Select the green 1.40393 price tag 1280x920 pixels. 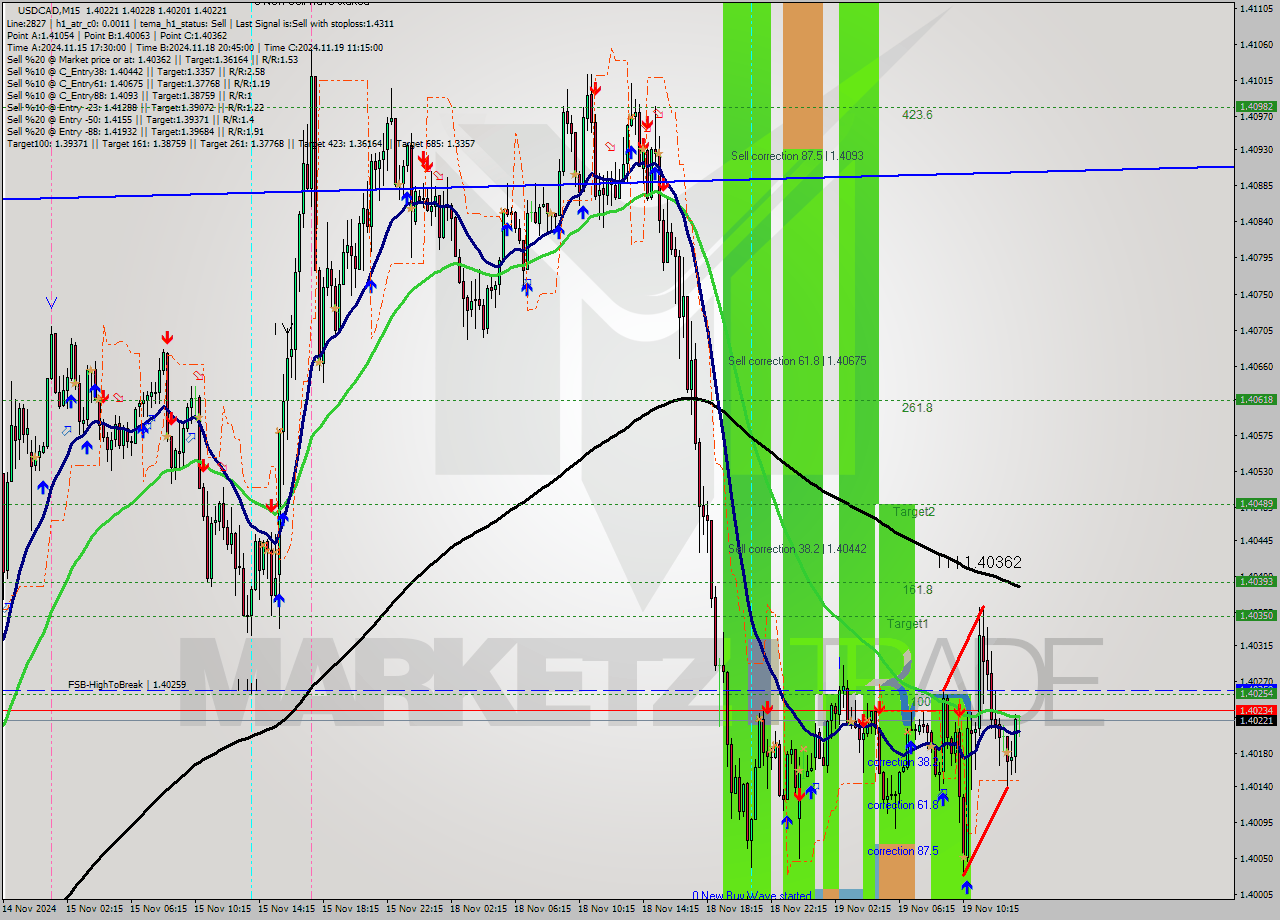pyautogui.click(x=1256, y=581)
